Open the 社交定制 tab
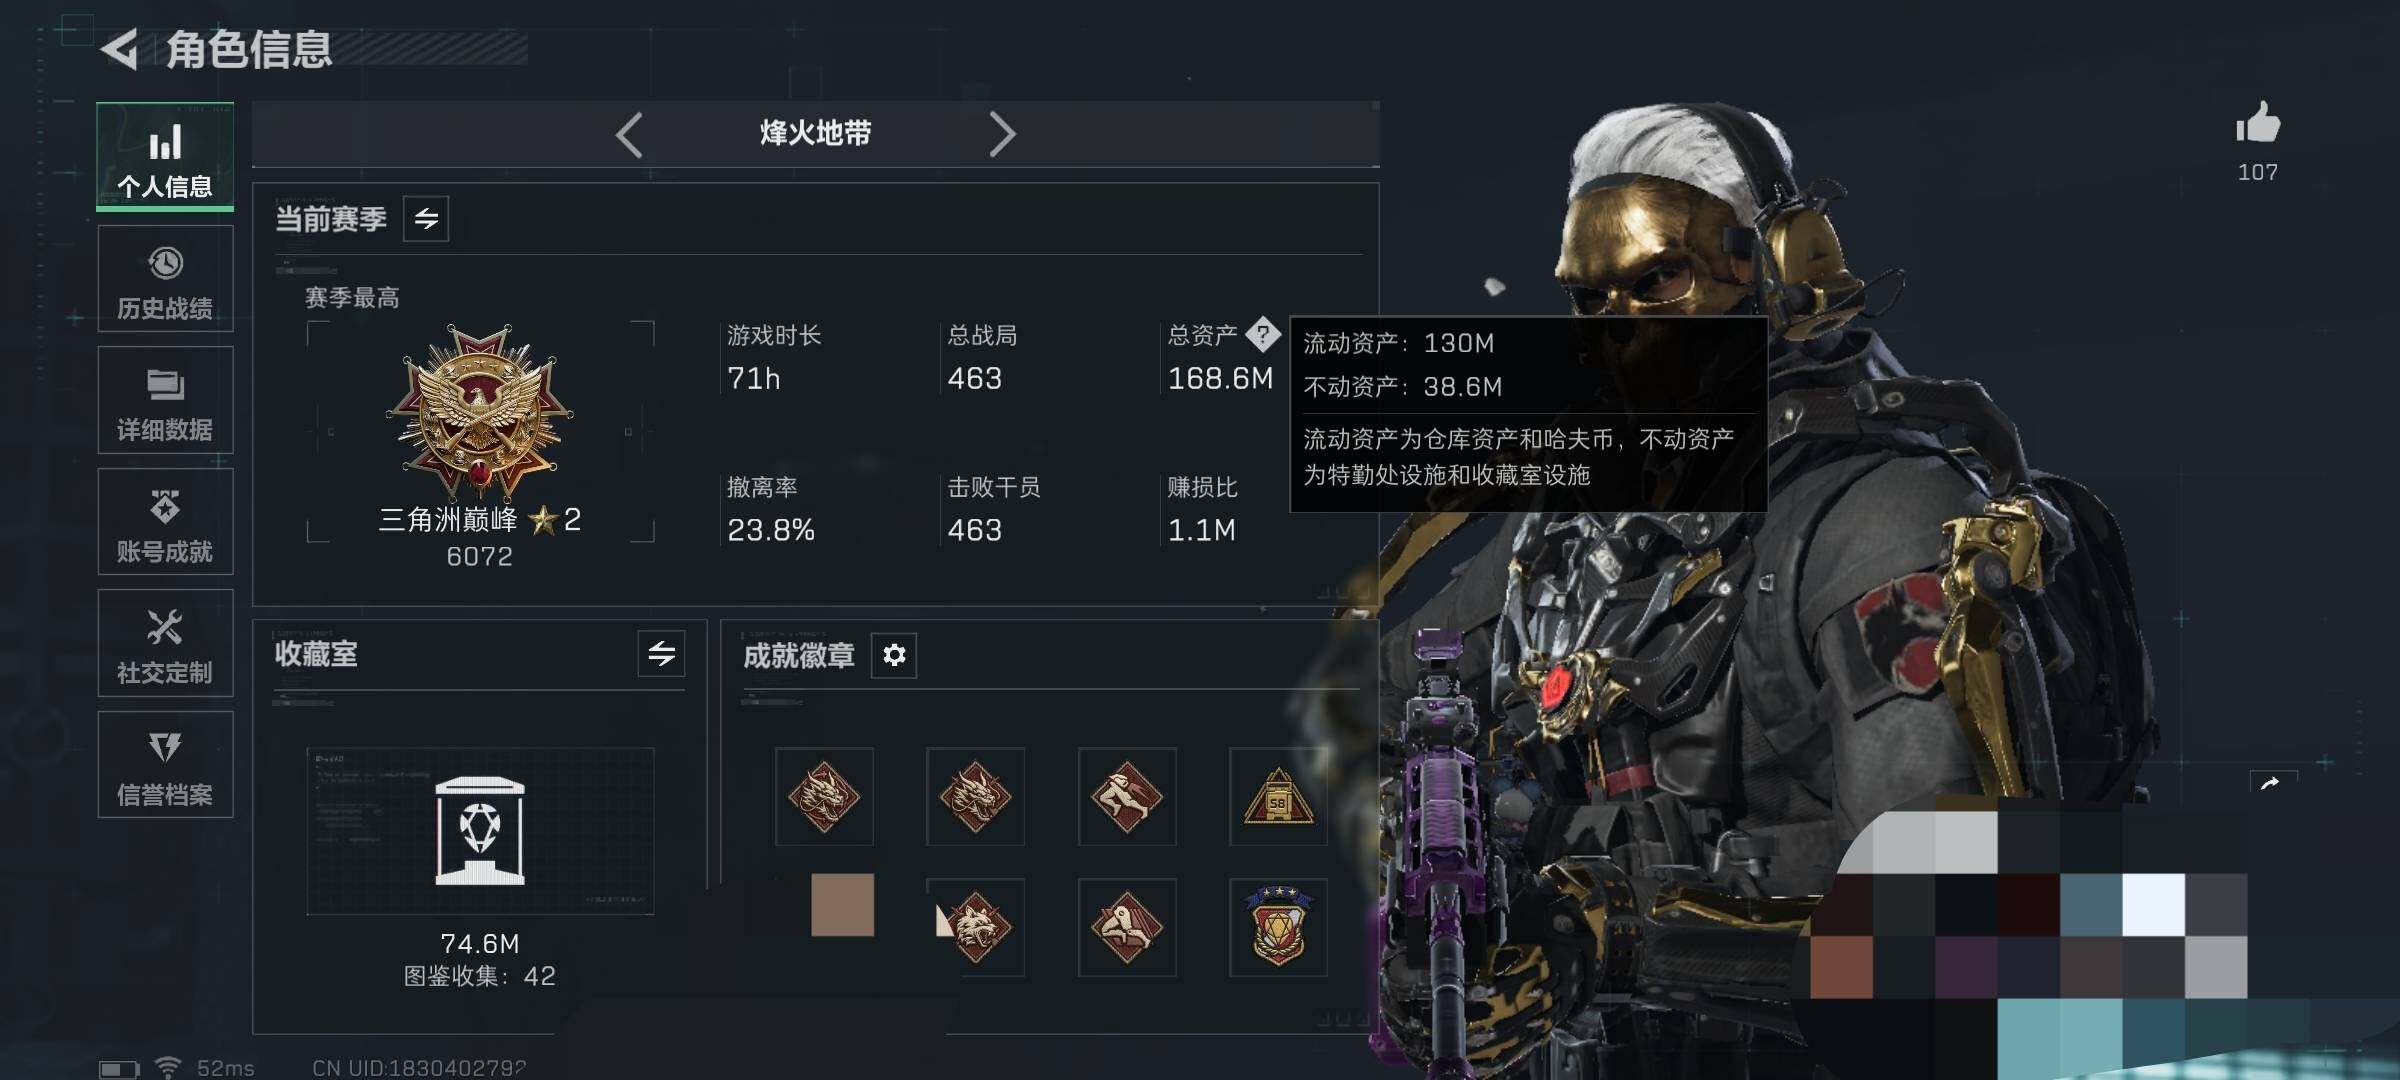Image resolution: width=2400 pixels, height=1080 pixels. pyautogui.click(x=165, y=643)
